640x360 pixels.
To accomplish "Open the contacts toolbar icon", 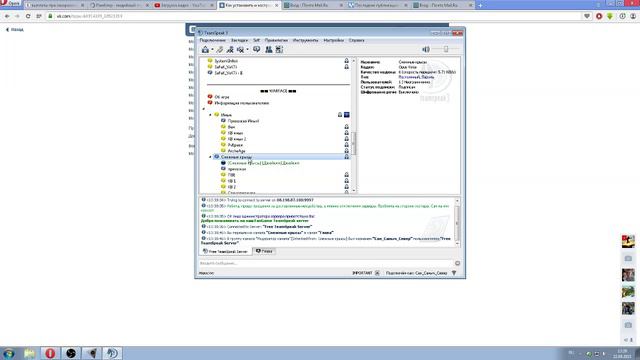I will [x=269, y=49].
